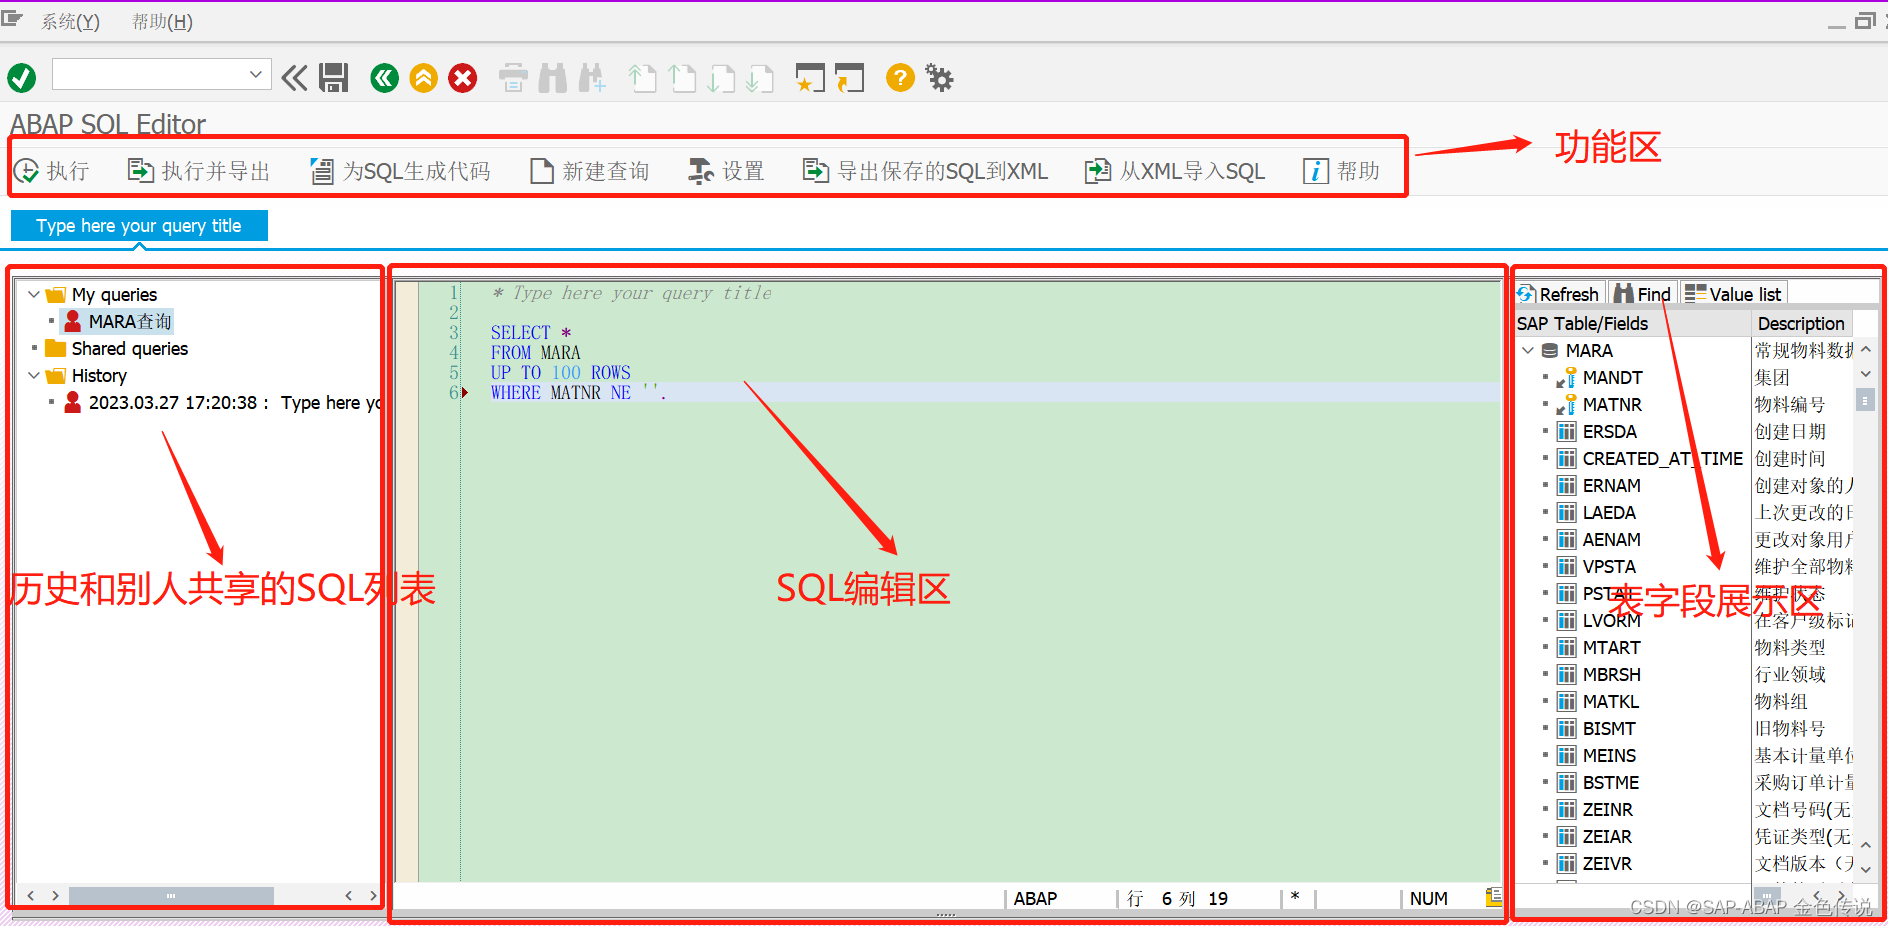Viewport: 1888px width, 926px height.
Task: Click the Last Page icon
Action: point(760,78)
